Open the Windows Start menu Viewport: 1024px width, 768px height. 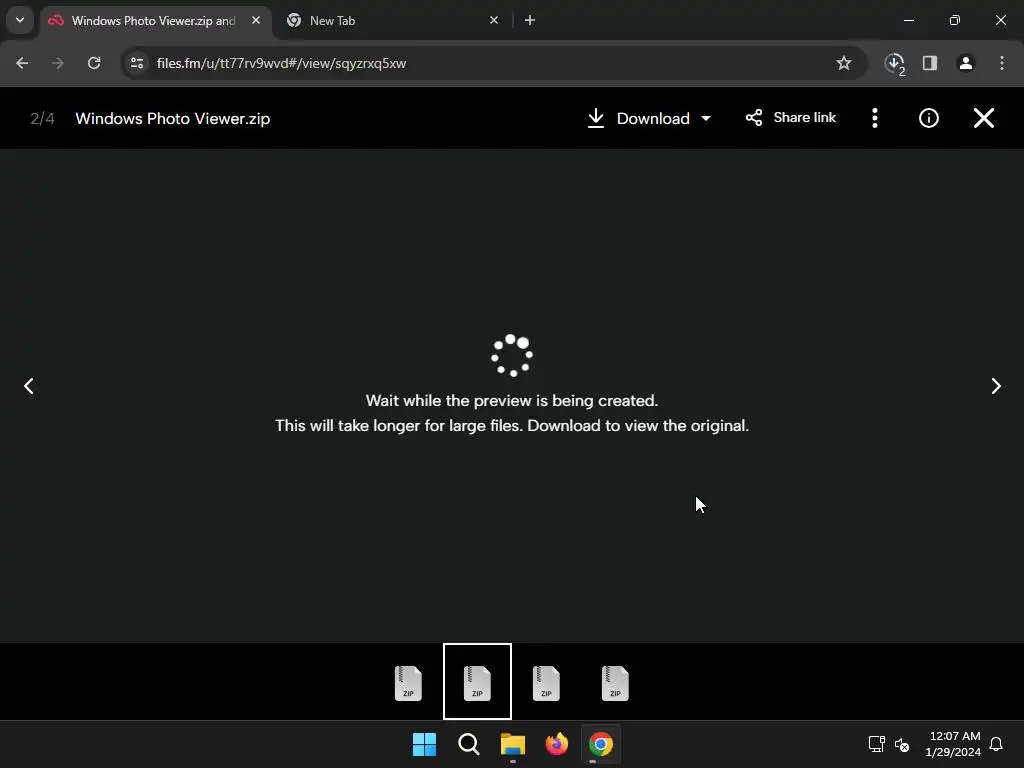click(424, 744)
